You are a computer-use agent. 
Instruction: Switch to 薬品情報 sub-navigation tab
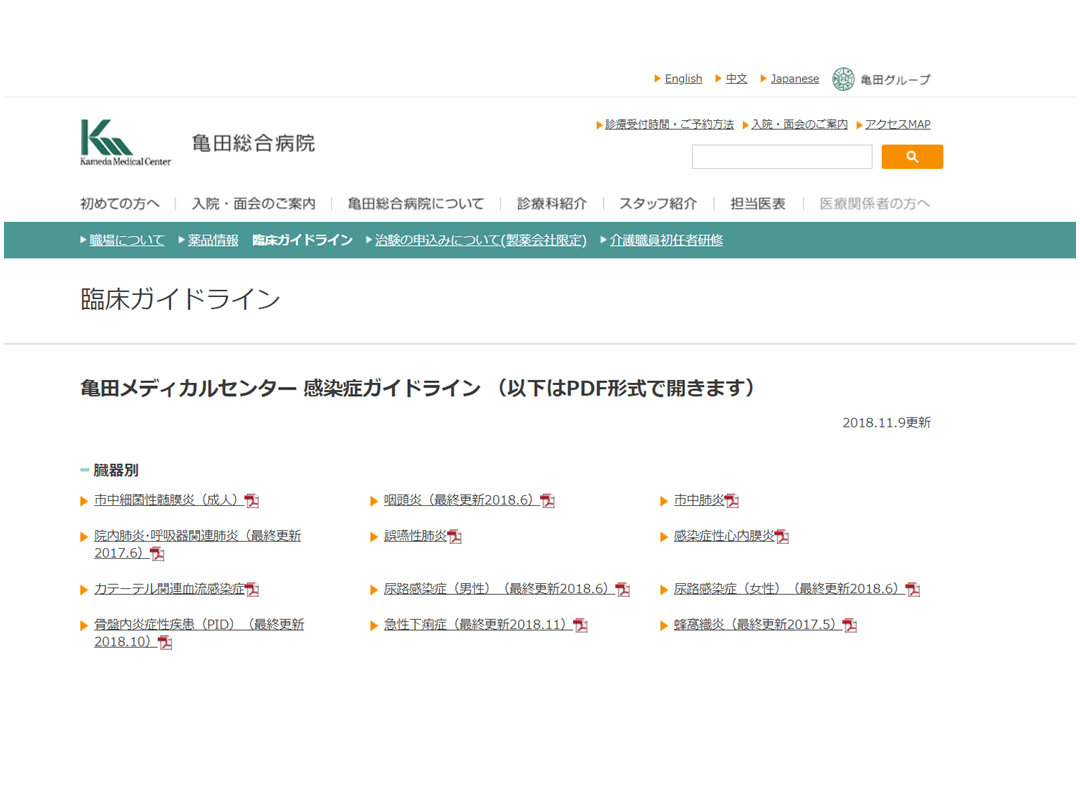213,240
